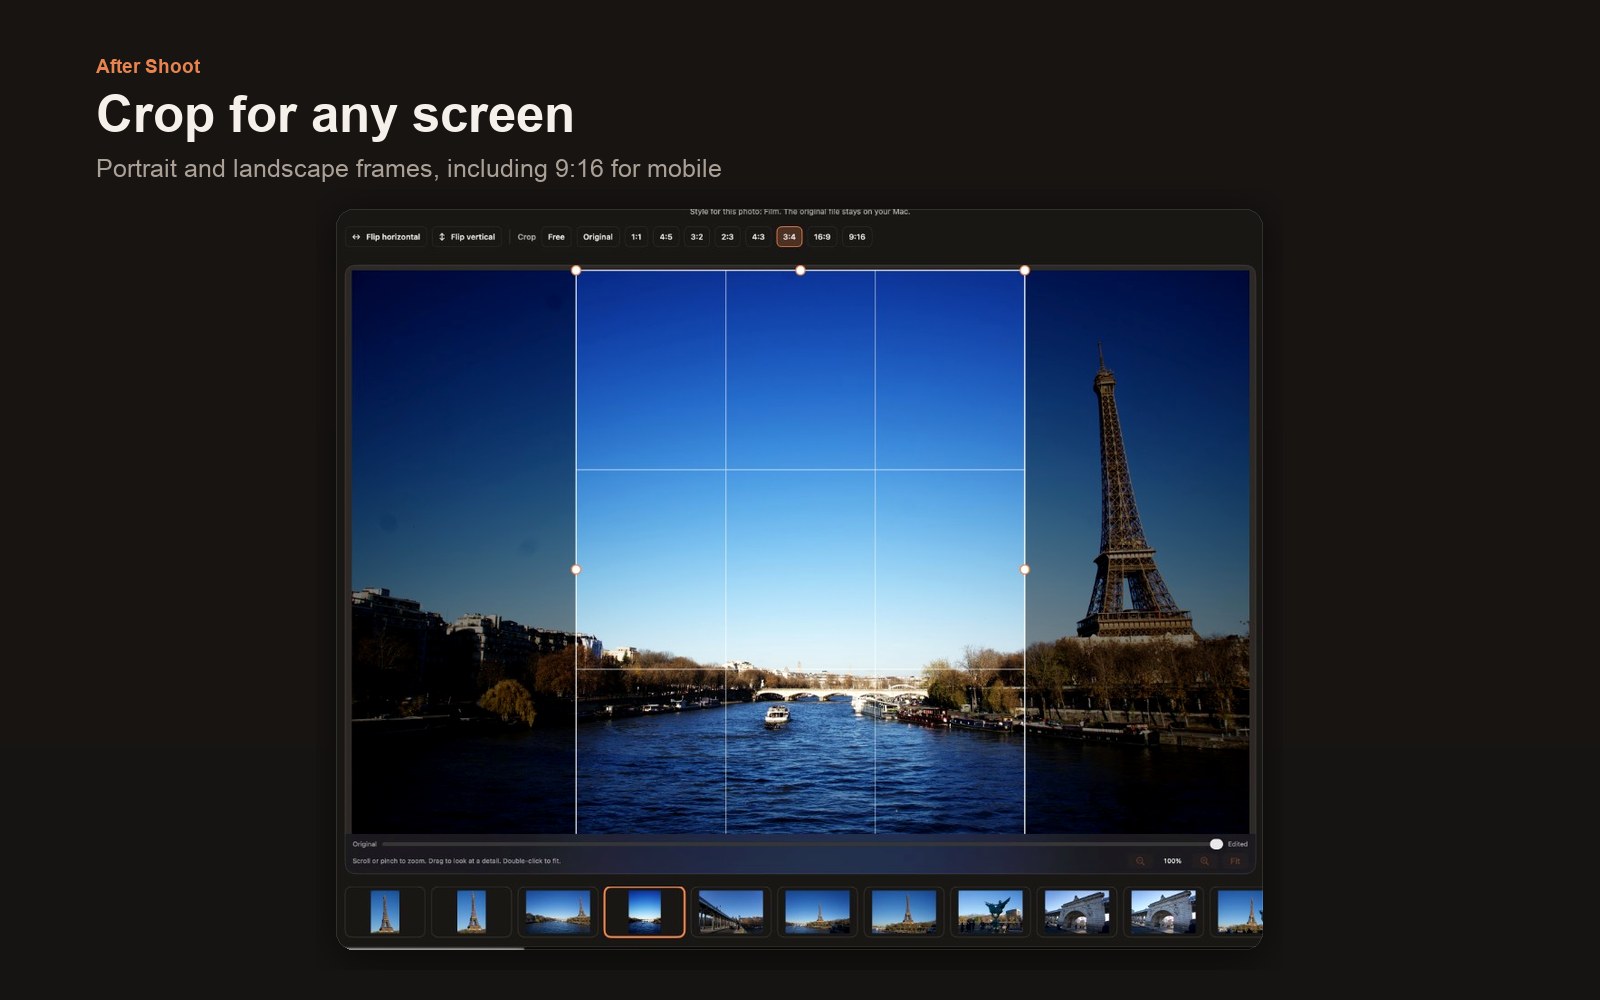Screen dimensions: 1600x1000
Task: Click the active 3:4 crop ratio
Action: tap(789, 237)
